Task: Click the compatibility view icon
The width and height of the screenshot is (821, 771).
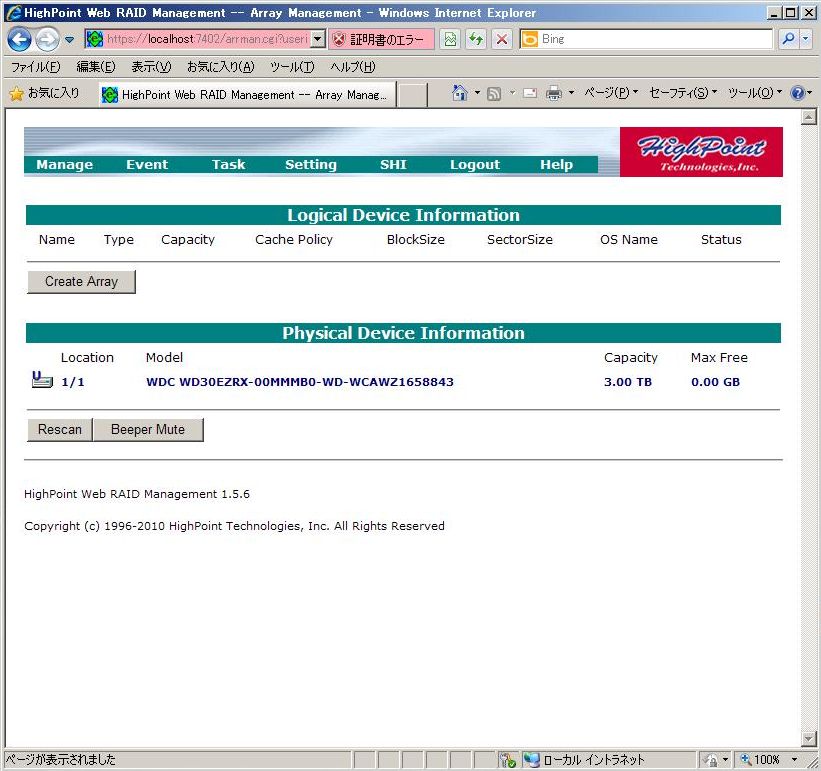Action: [450, 39]
